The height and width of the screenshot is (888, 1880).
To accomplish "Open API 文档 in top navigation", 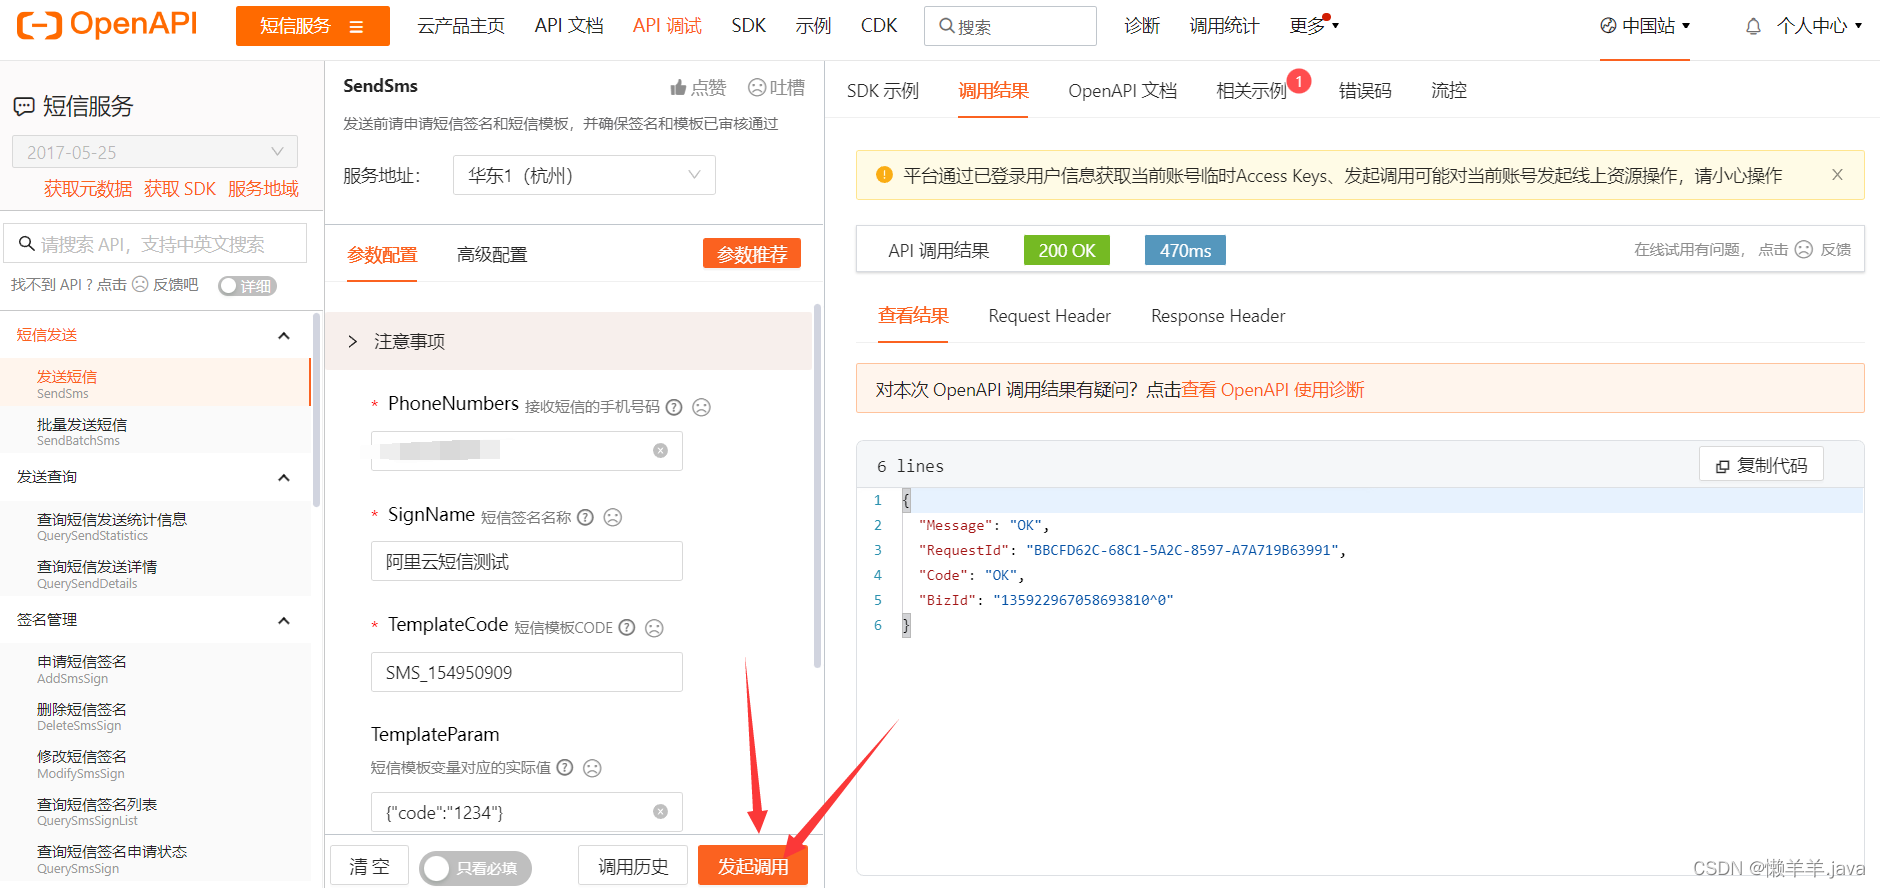I will [x=569, y=26].
